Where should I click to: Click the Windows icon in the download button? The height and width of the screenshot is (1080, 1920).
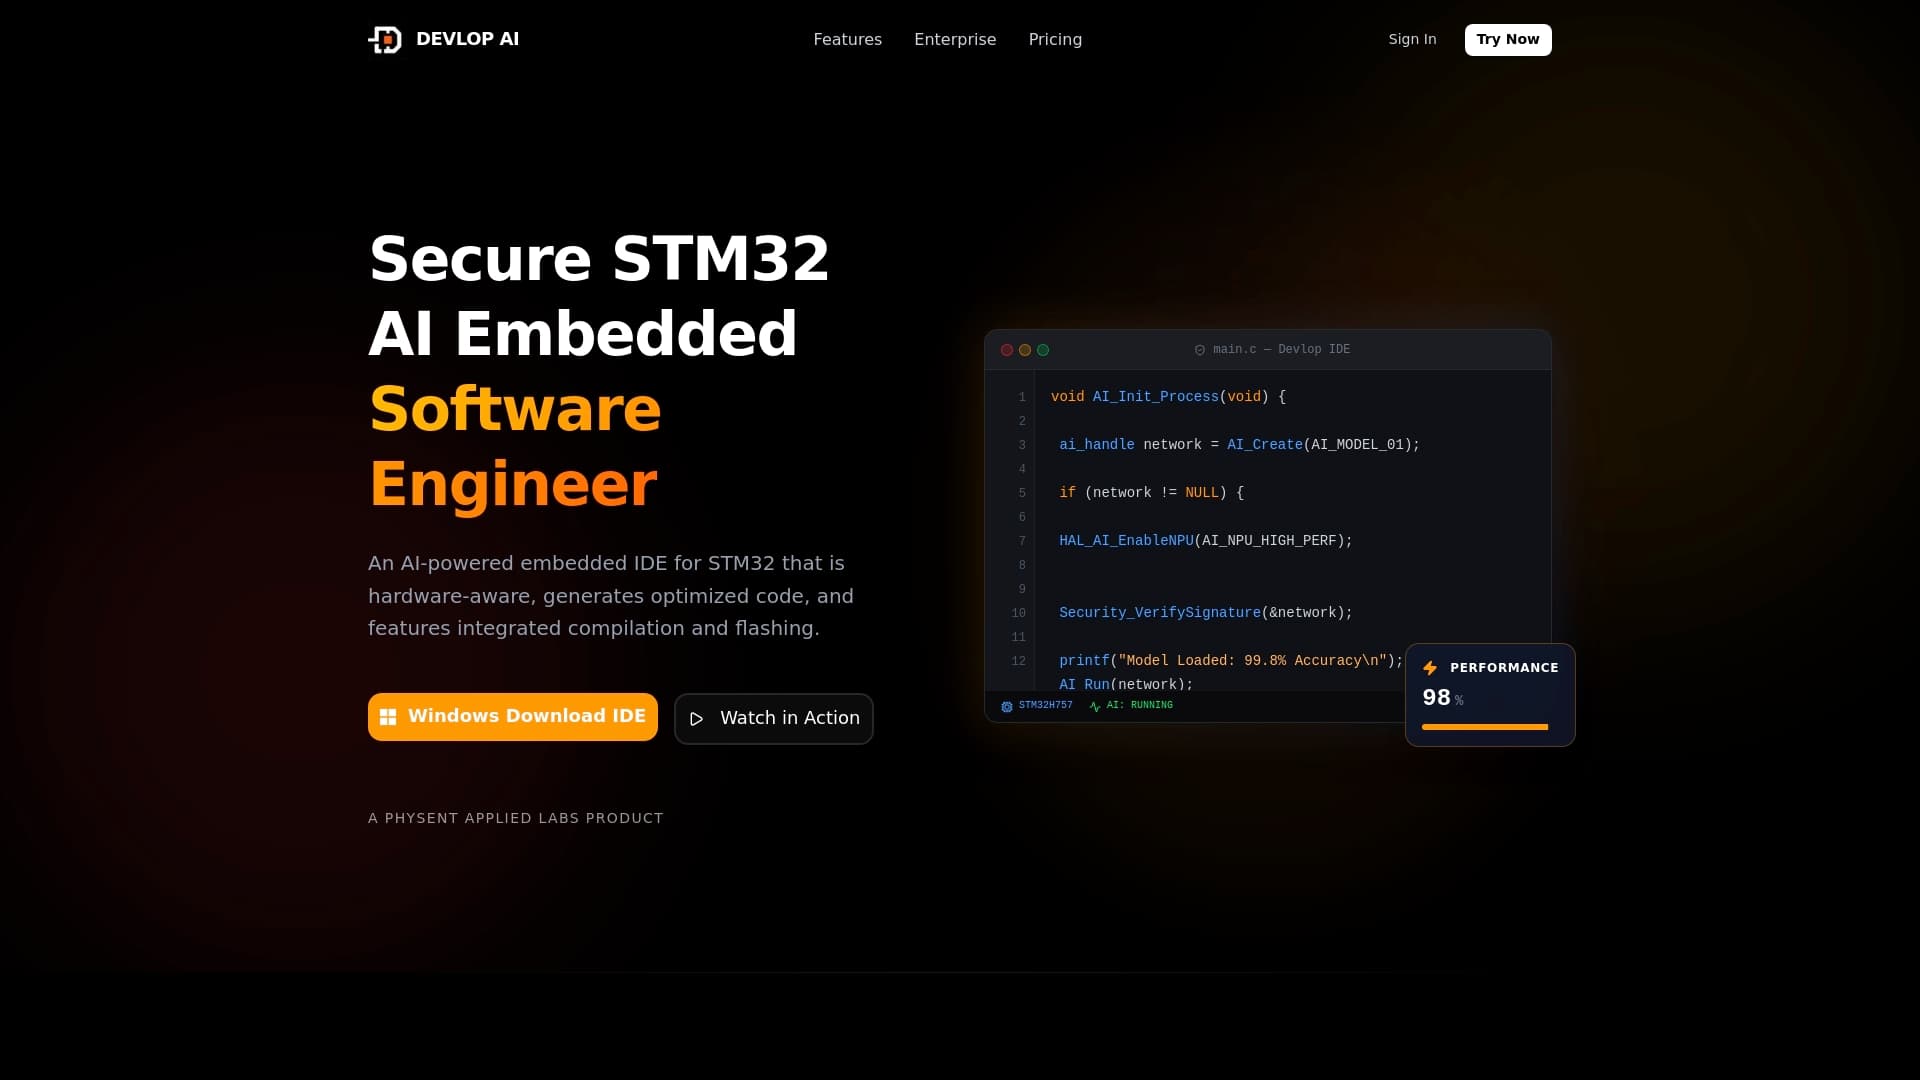click(389, 716)
